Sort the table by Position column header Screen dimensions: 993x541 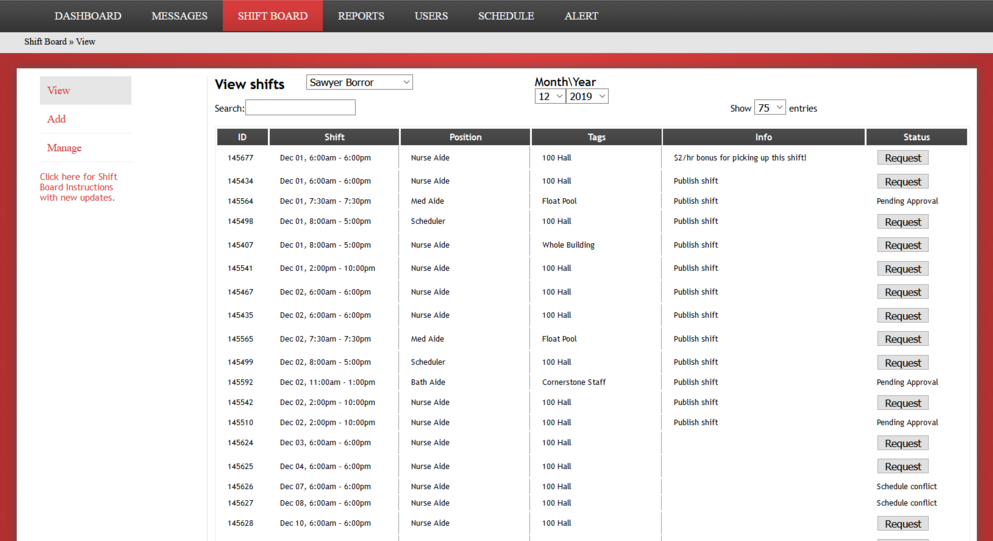465,137
